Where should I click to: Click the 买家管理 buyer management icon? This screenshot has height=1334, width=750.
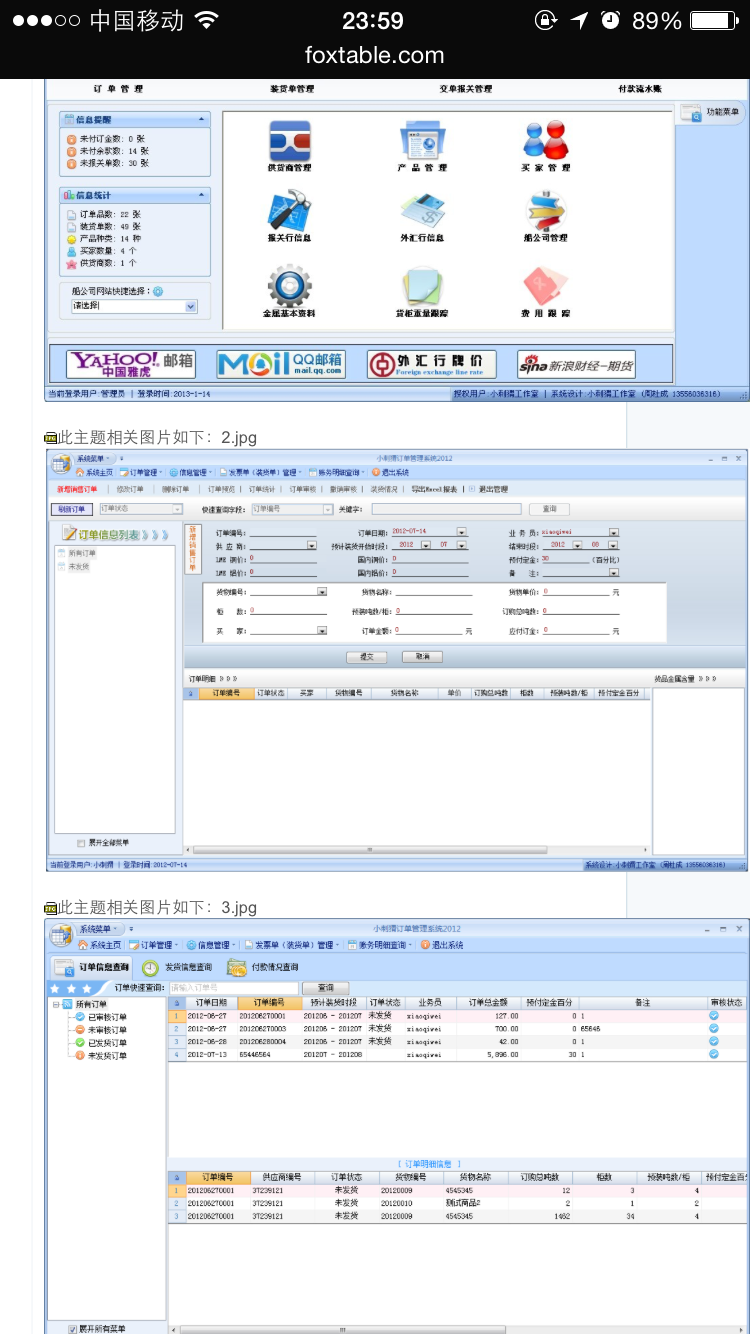(x=545, y=141)
